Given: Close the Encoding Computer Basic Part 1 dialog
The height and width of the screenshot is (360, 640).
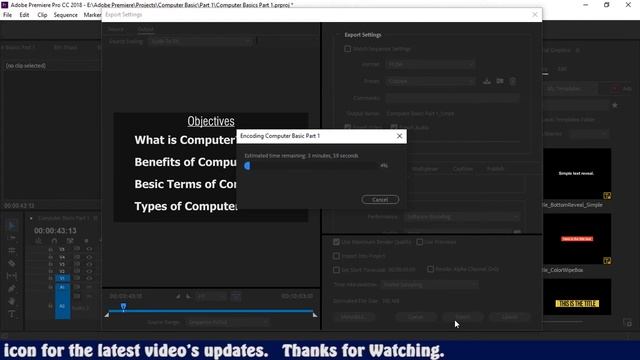Looking at the screenshot, I should click(x=399, y=136).
